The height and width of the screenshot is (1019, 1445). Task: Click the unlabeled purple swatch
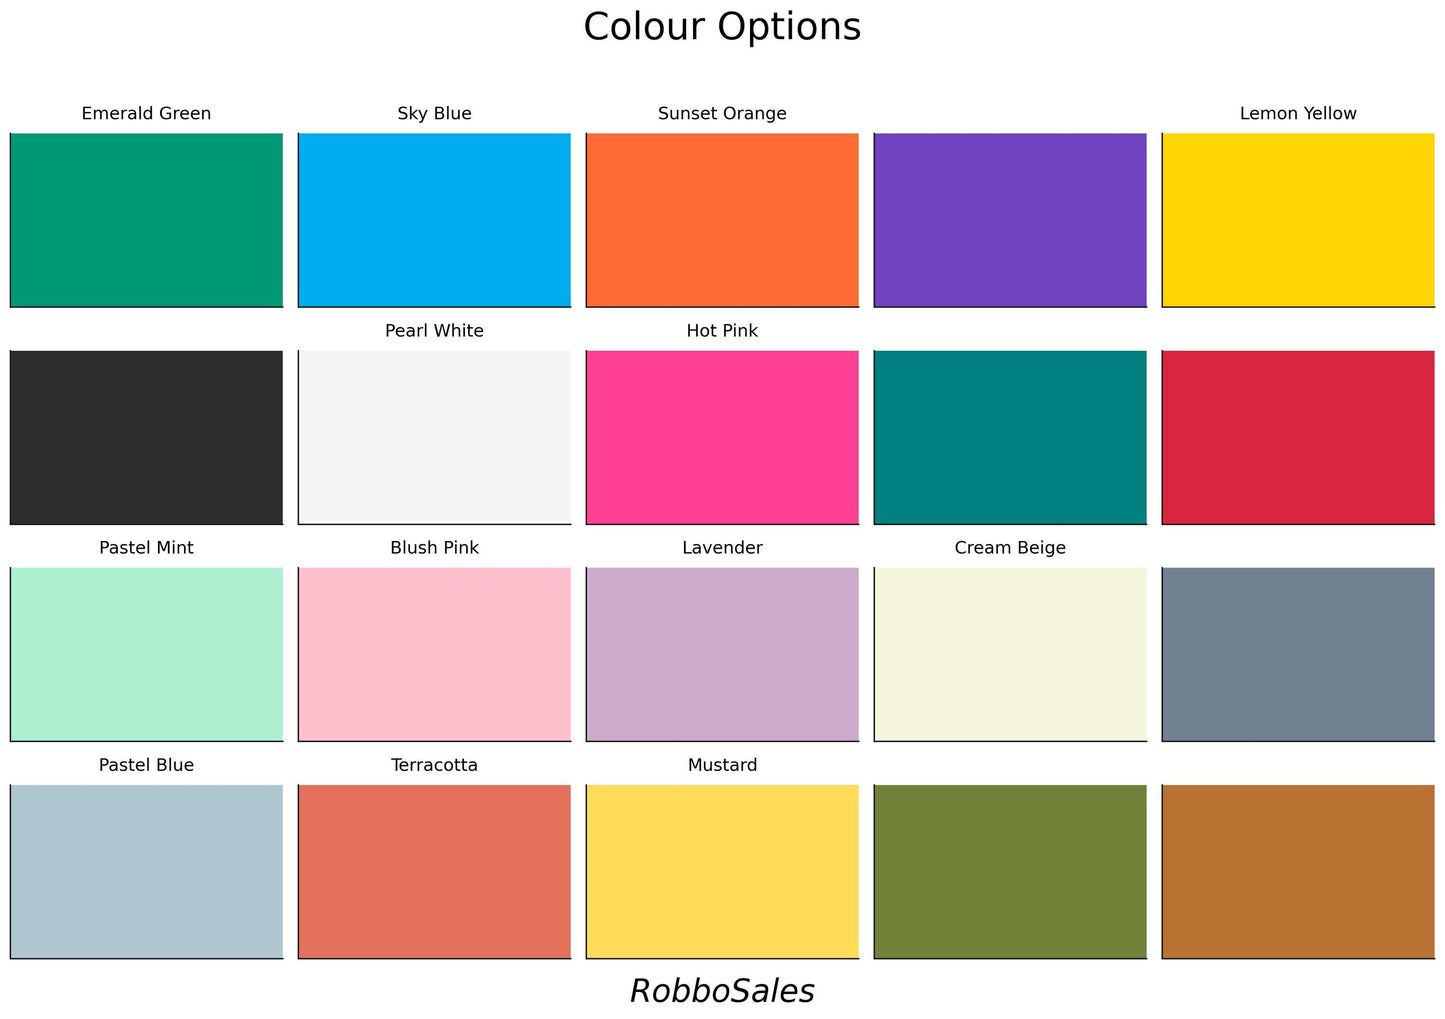pyautogui.click(x=1010, y=220)
